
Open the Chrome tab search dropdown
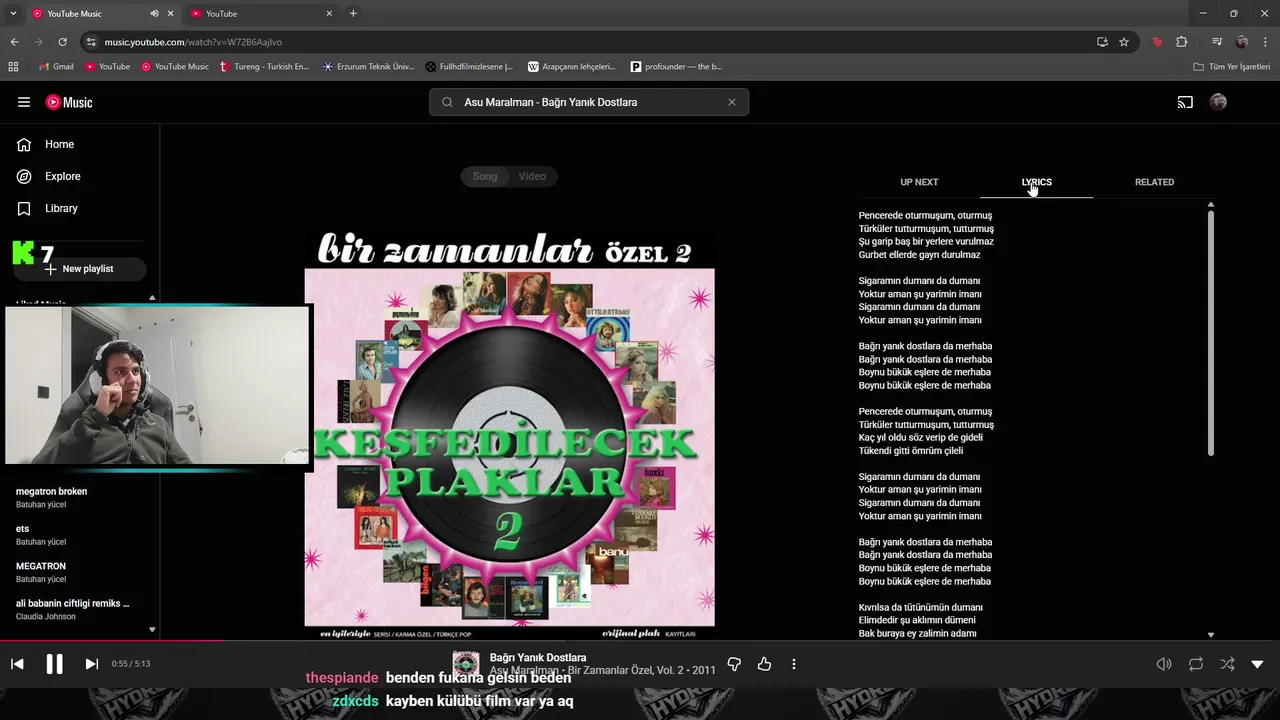click(x=13, y=14)
